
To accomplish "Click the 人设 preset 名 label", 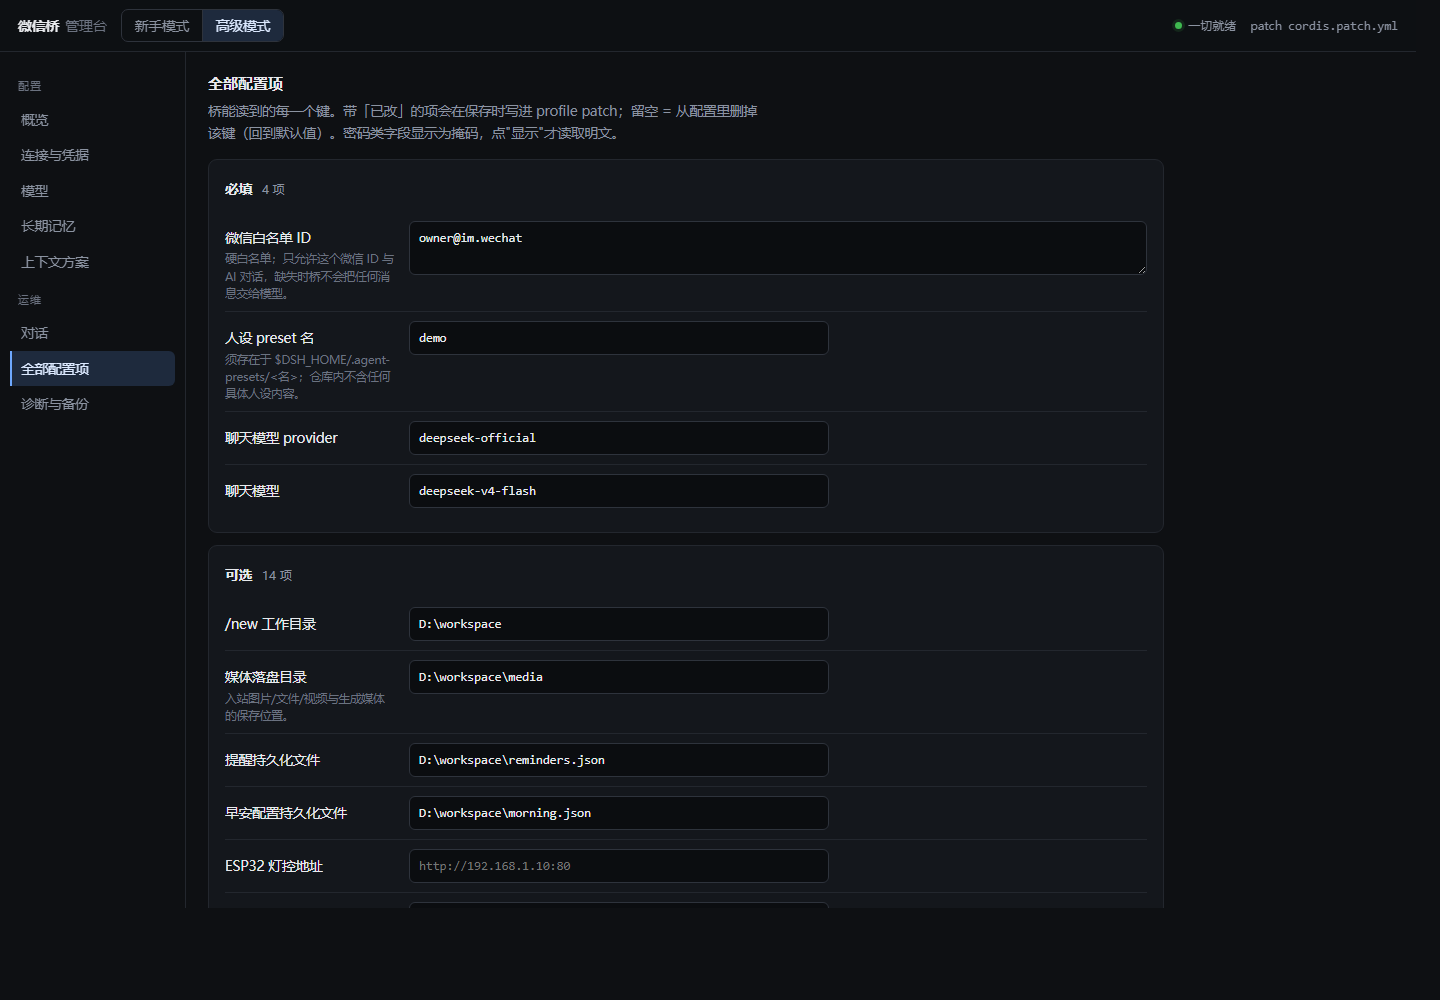I will 270,338.
